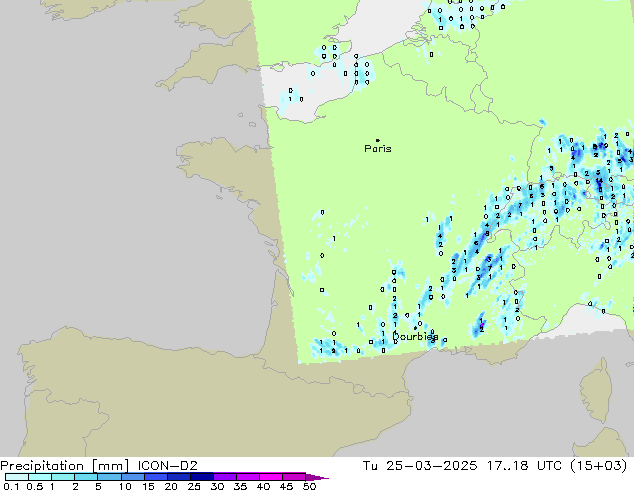
Task: Click the date "Tu 25-03-2025" text
Action: coord(420,466)
